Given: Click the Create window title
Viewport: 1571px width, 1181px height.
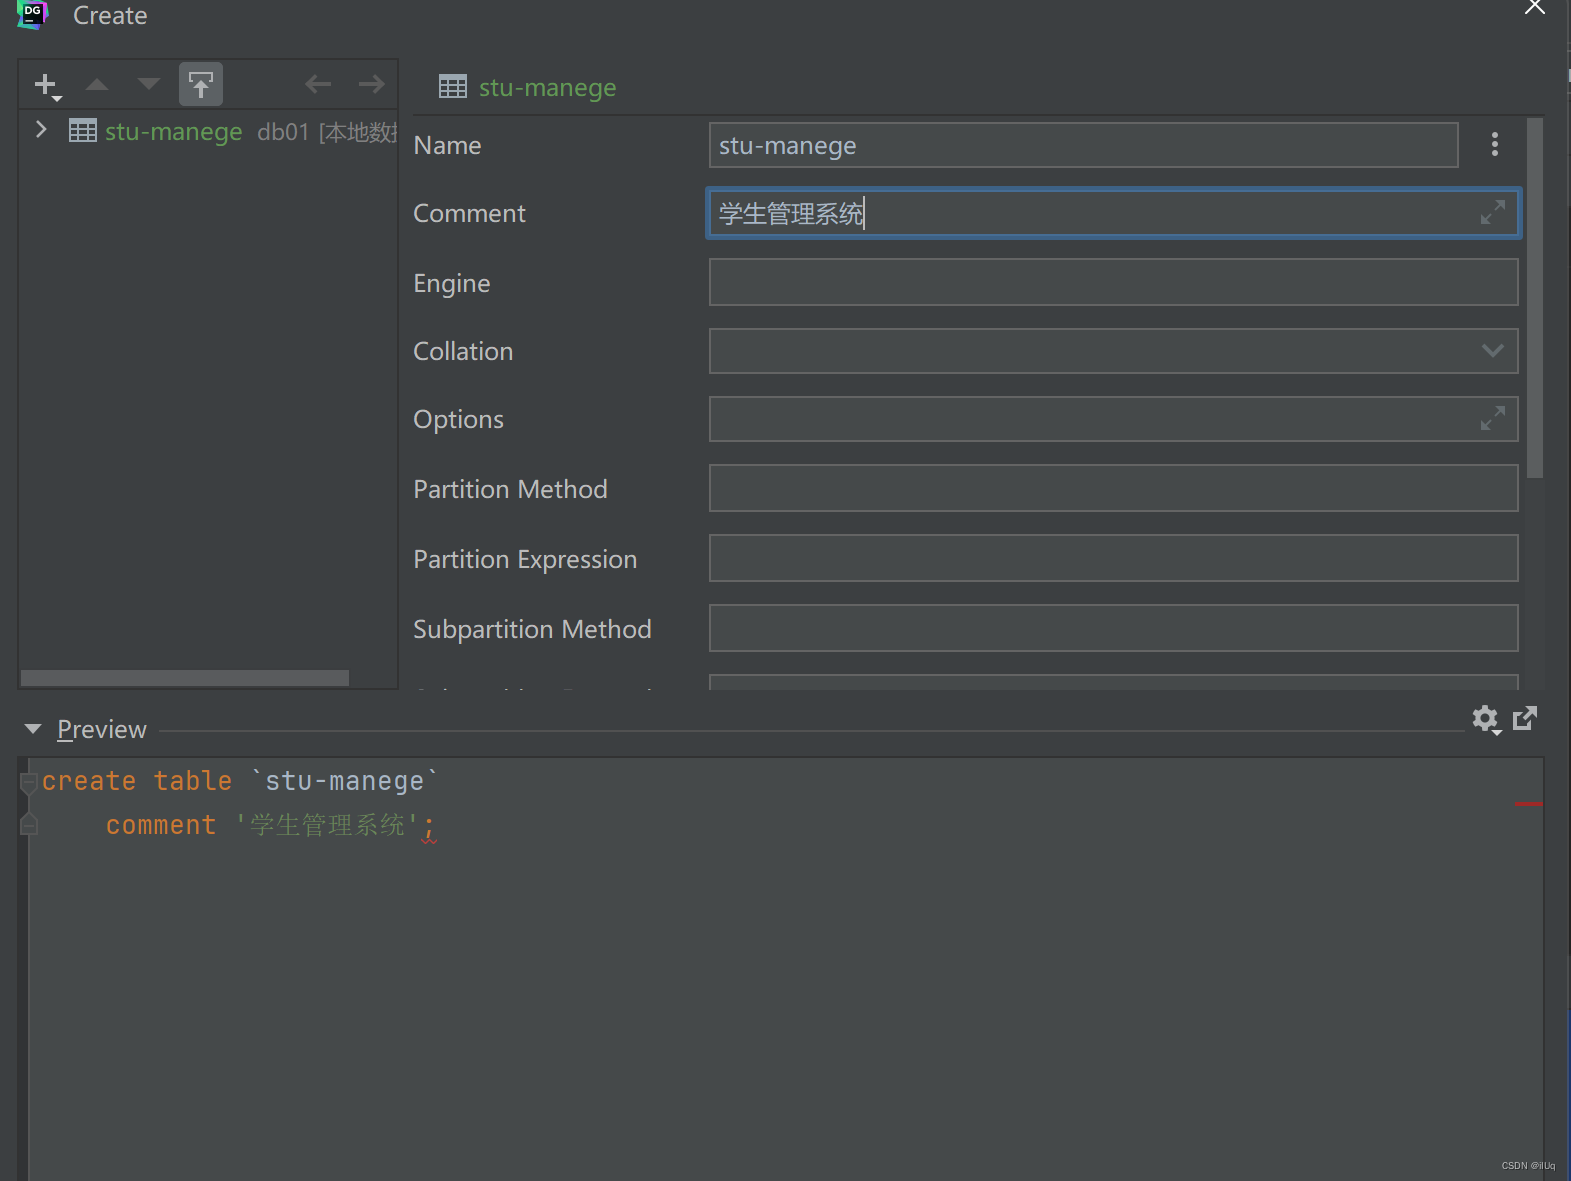Looking at the screenshot, I should coord(110,15).
